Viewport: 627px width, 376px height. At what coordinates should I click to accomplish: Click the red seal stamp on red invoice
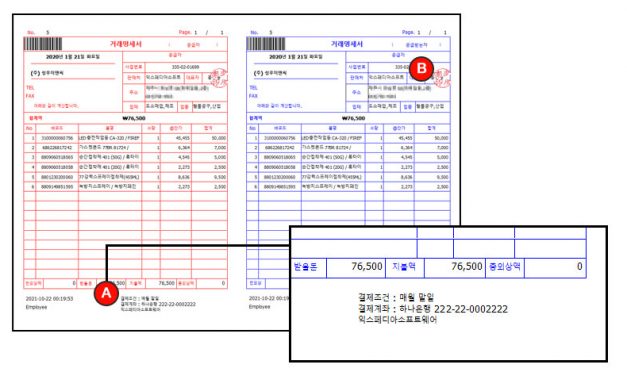coord(219,77)
